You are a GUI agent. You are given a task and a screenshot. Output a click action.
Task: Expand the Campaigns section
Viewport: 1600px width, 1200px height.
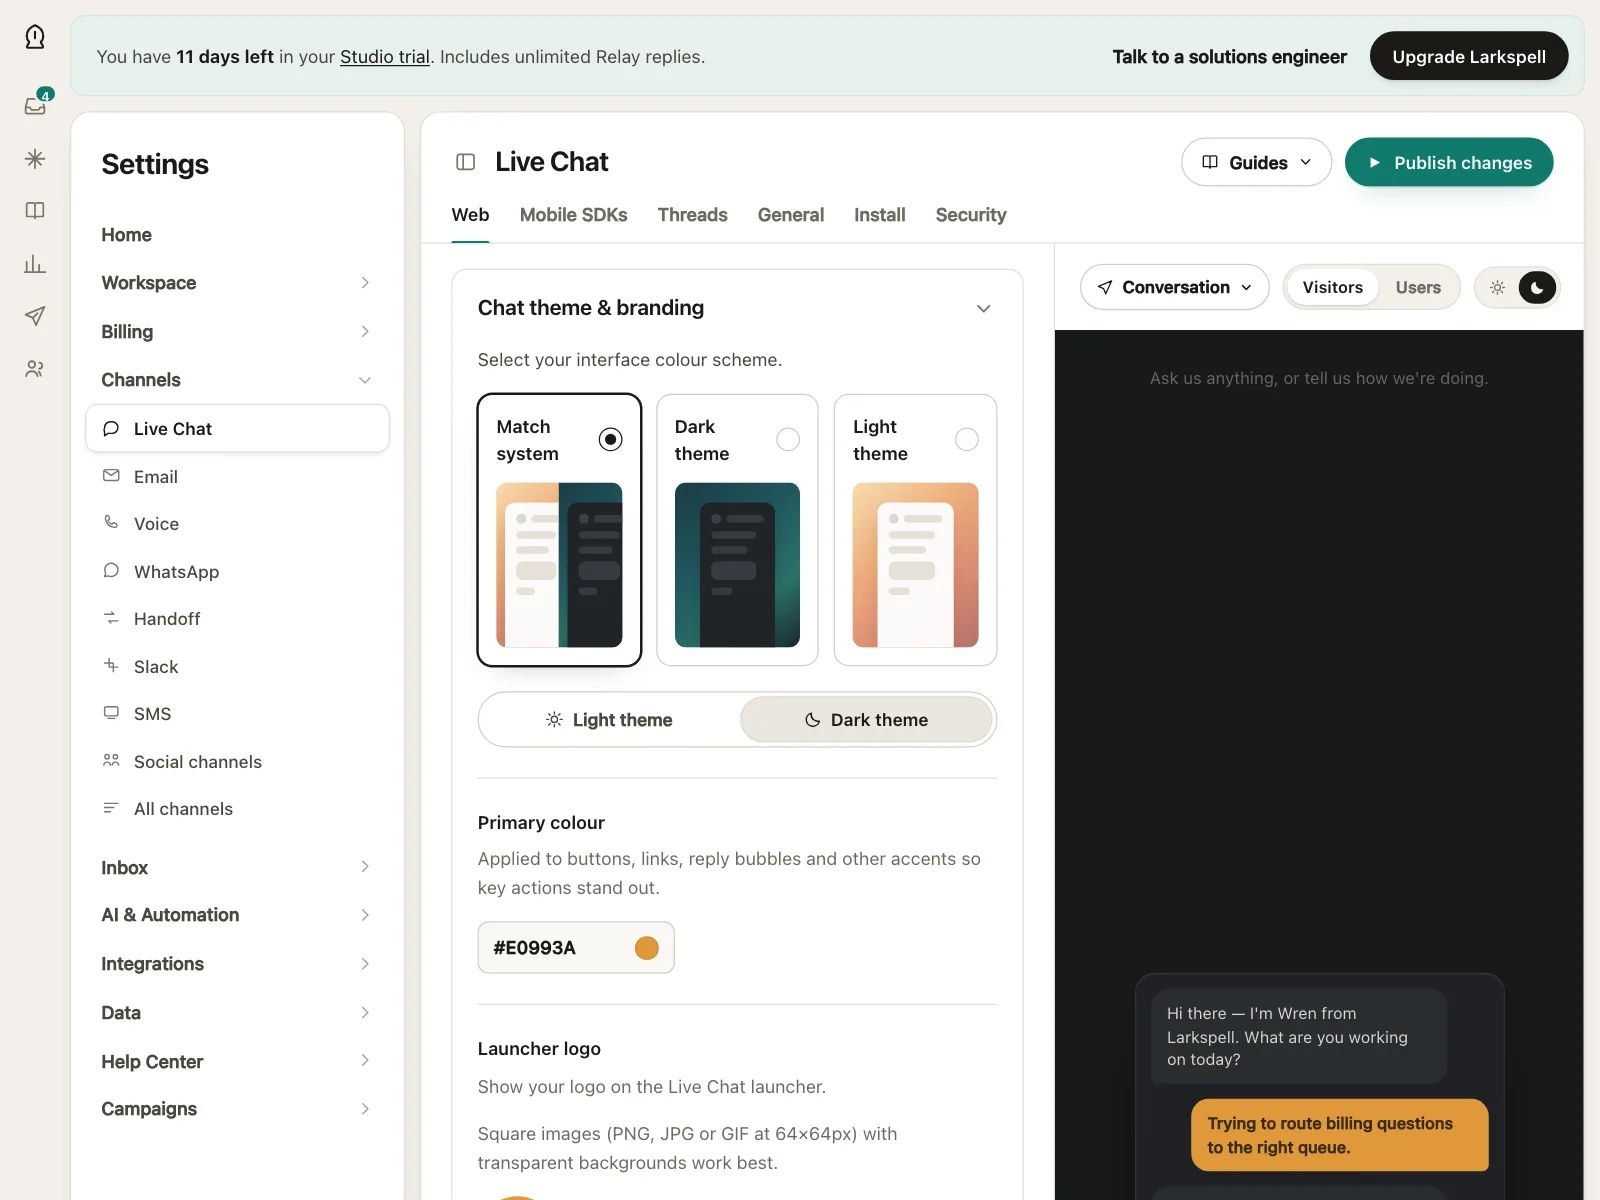pyautogui.click(x=237, y=1109)
